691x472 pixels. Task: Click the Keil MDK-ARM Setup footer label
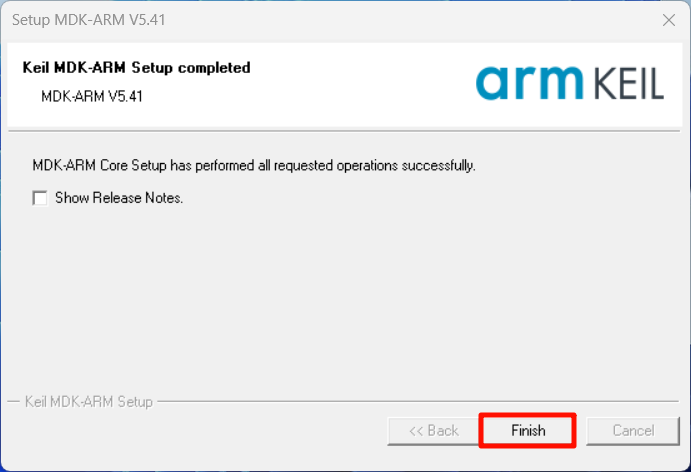pos(89,401)
